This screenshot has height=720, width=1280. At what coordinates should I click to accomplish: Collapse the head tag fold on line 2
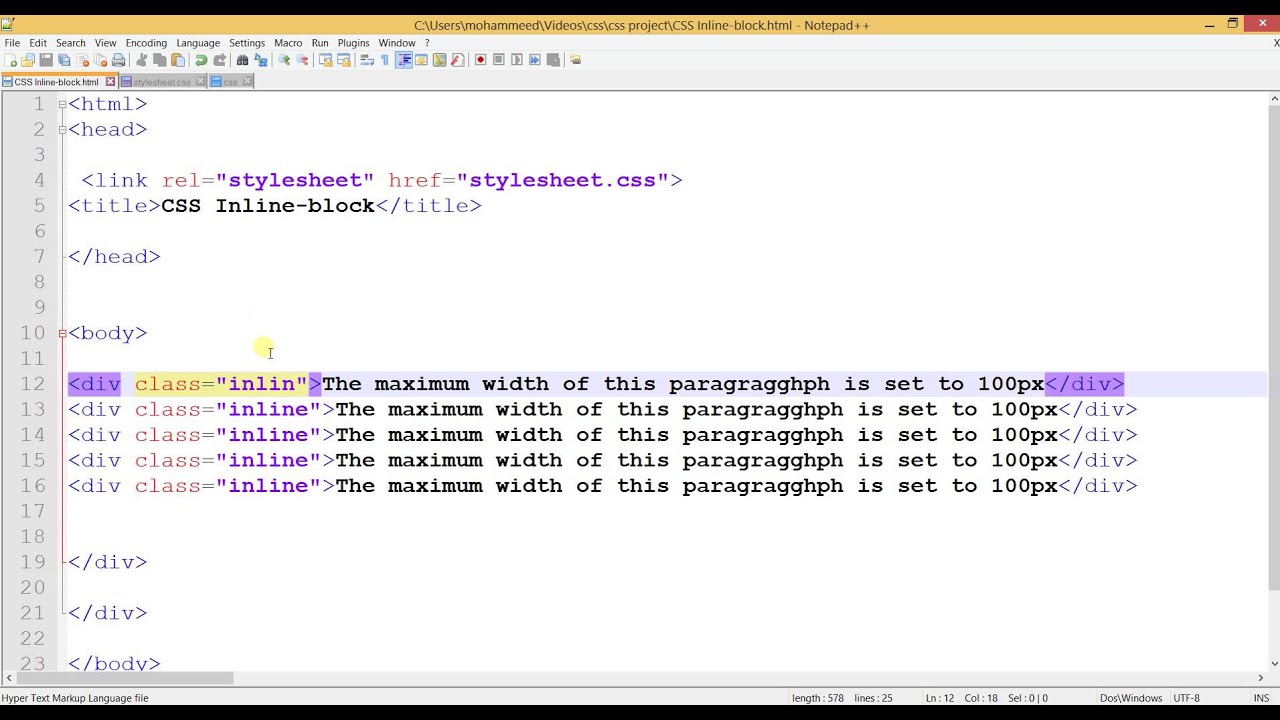coord(62,129)
